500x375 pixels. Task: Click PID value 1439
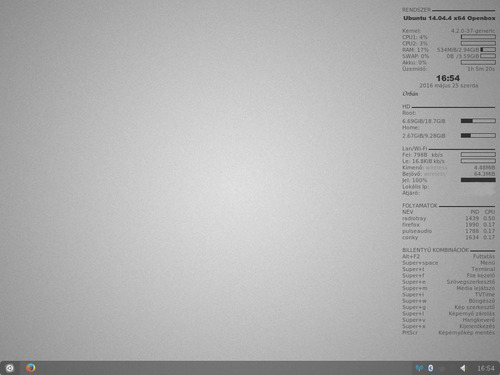pyautogui.click(x=472, y=218)
